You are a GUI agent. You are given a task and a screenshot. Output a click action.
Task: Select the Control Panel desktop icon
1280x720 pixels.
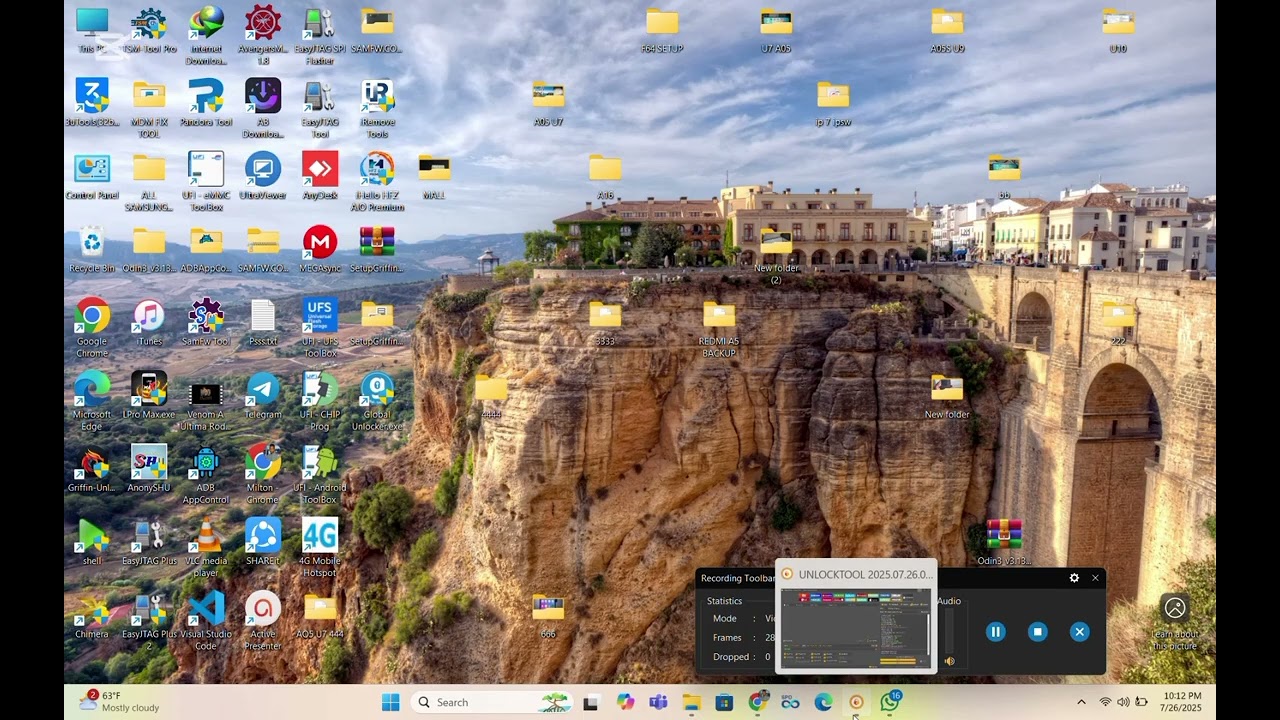(92, 176)
